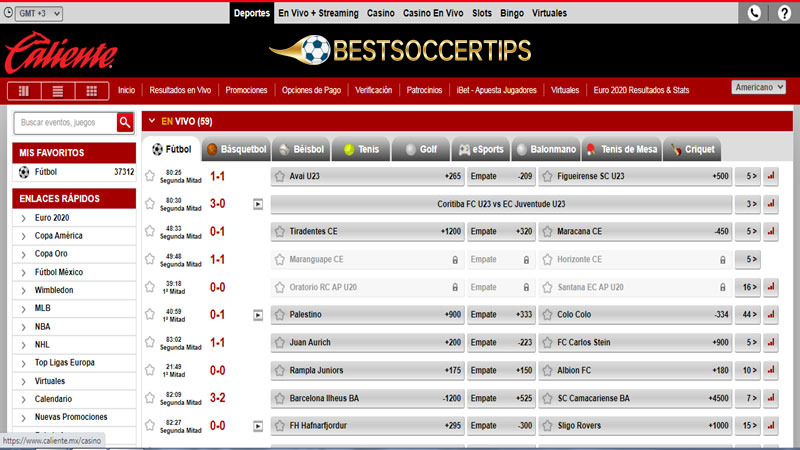
Task: Favorite the Palestino match row star
Action: tap(149, 314)
